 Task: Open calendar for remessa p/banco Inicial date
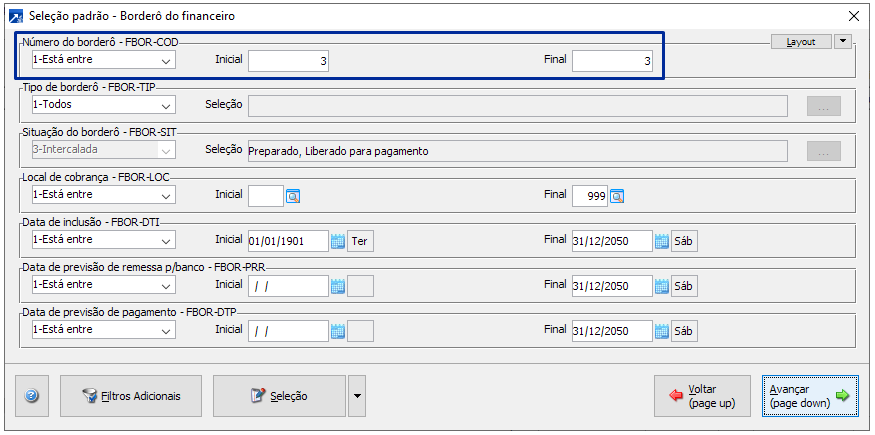tap(338, 287)
